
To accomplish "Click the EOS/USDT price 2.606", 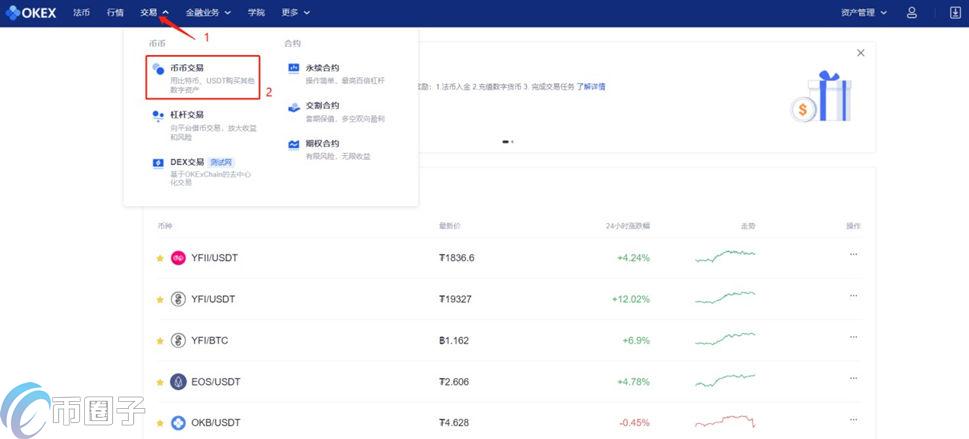I will (x=454, y=382).
